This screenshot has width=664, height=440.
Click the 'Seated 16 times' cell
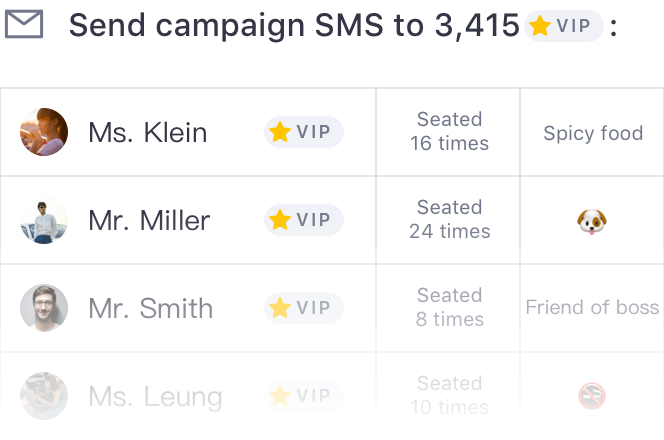click(x=449, y=131)
